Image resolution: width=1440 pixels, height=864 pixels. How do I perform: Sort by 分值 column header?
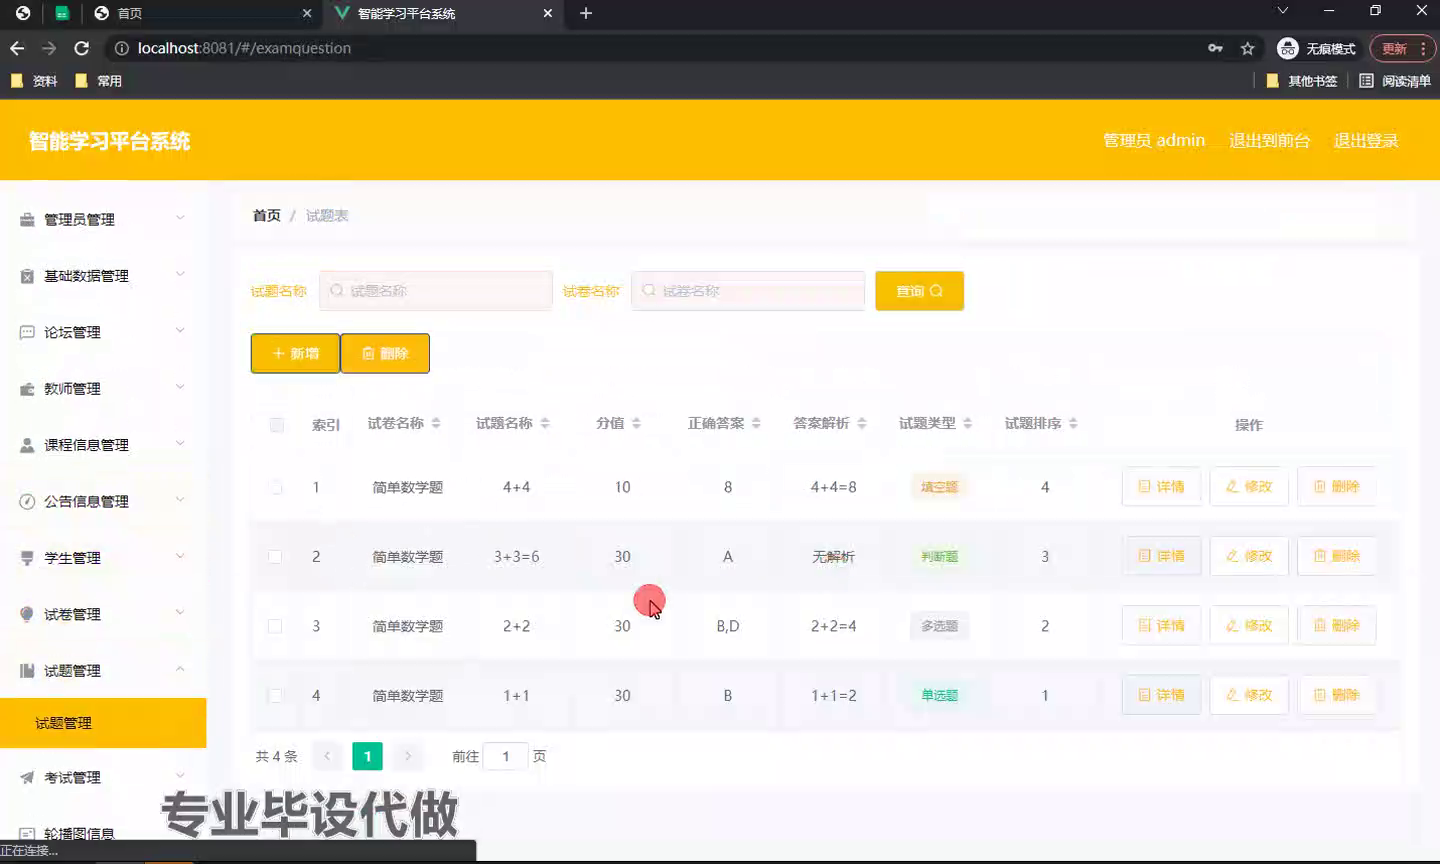(618, 423)
